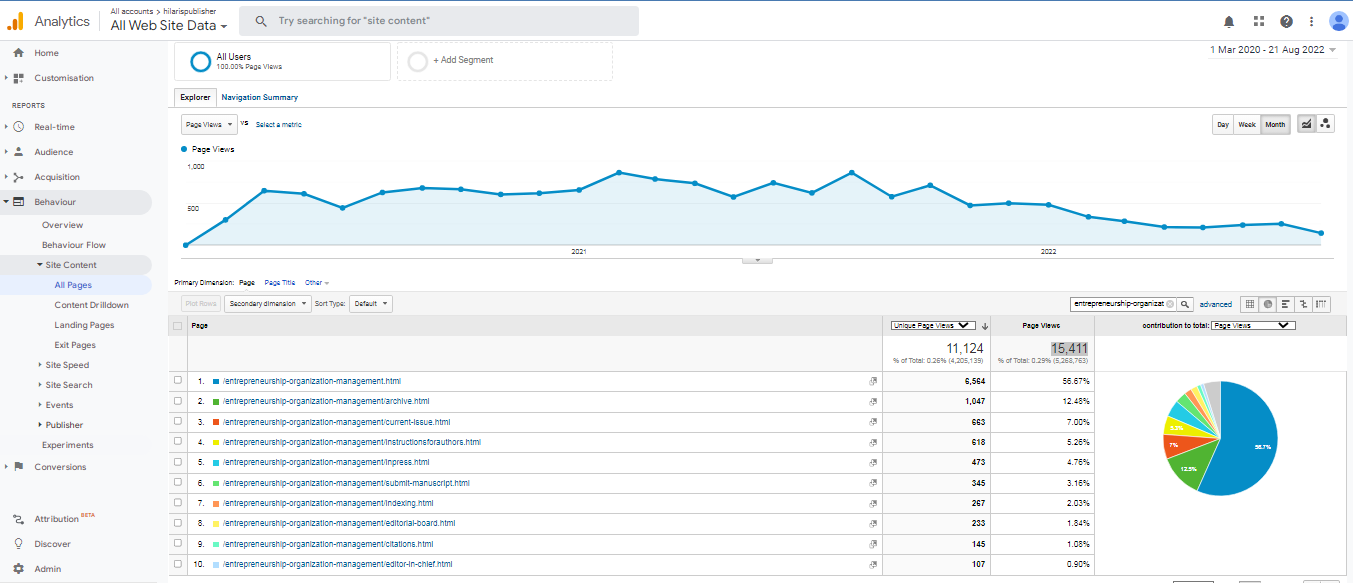Switch to the data table view

(x=1249, y=304)
